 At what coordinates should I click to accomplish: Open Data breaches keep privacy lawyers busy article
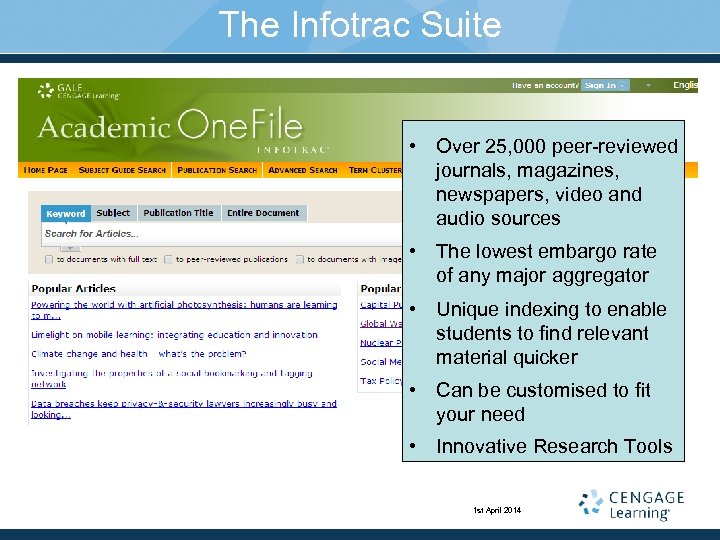tap(184, 409)
